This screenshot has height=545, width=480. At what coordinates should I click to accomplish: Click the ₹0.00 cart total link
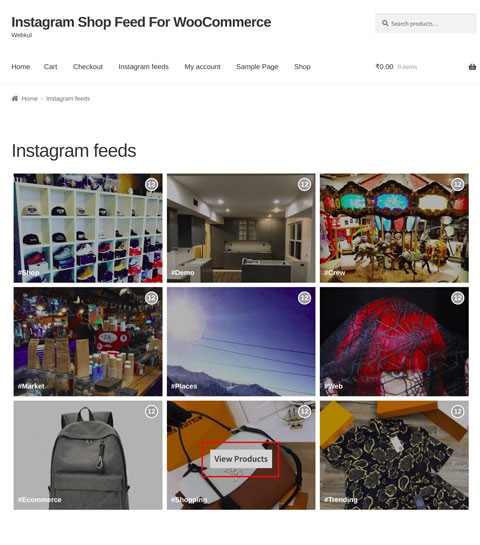click(x=384, y=67)
